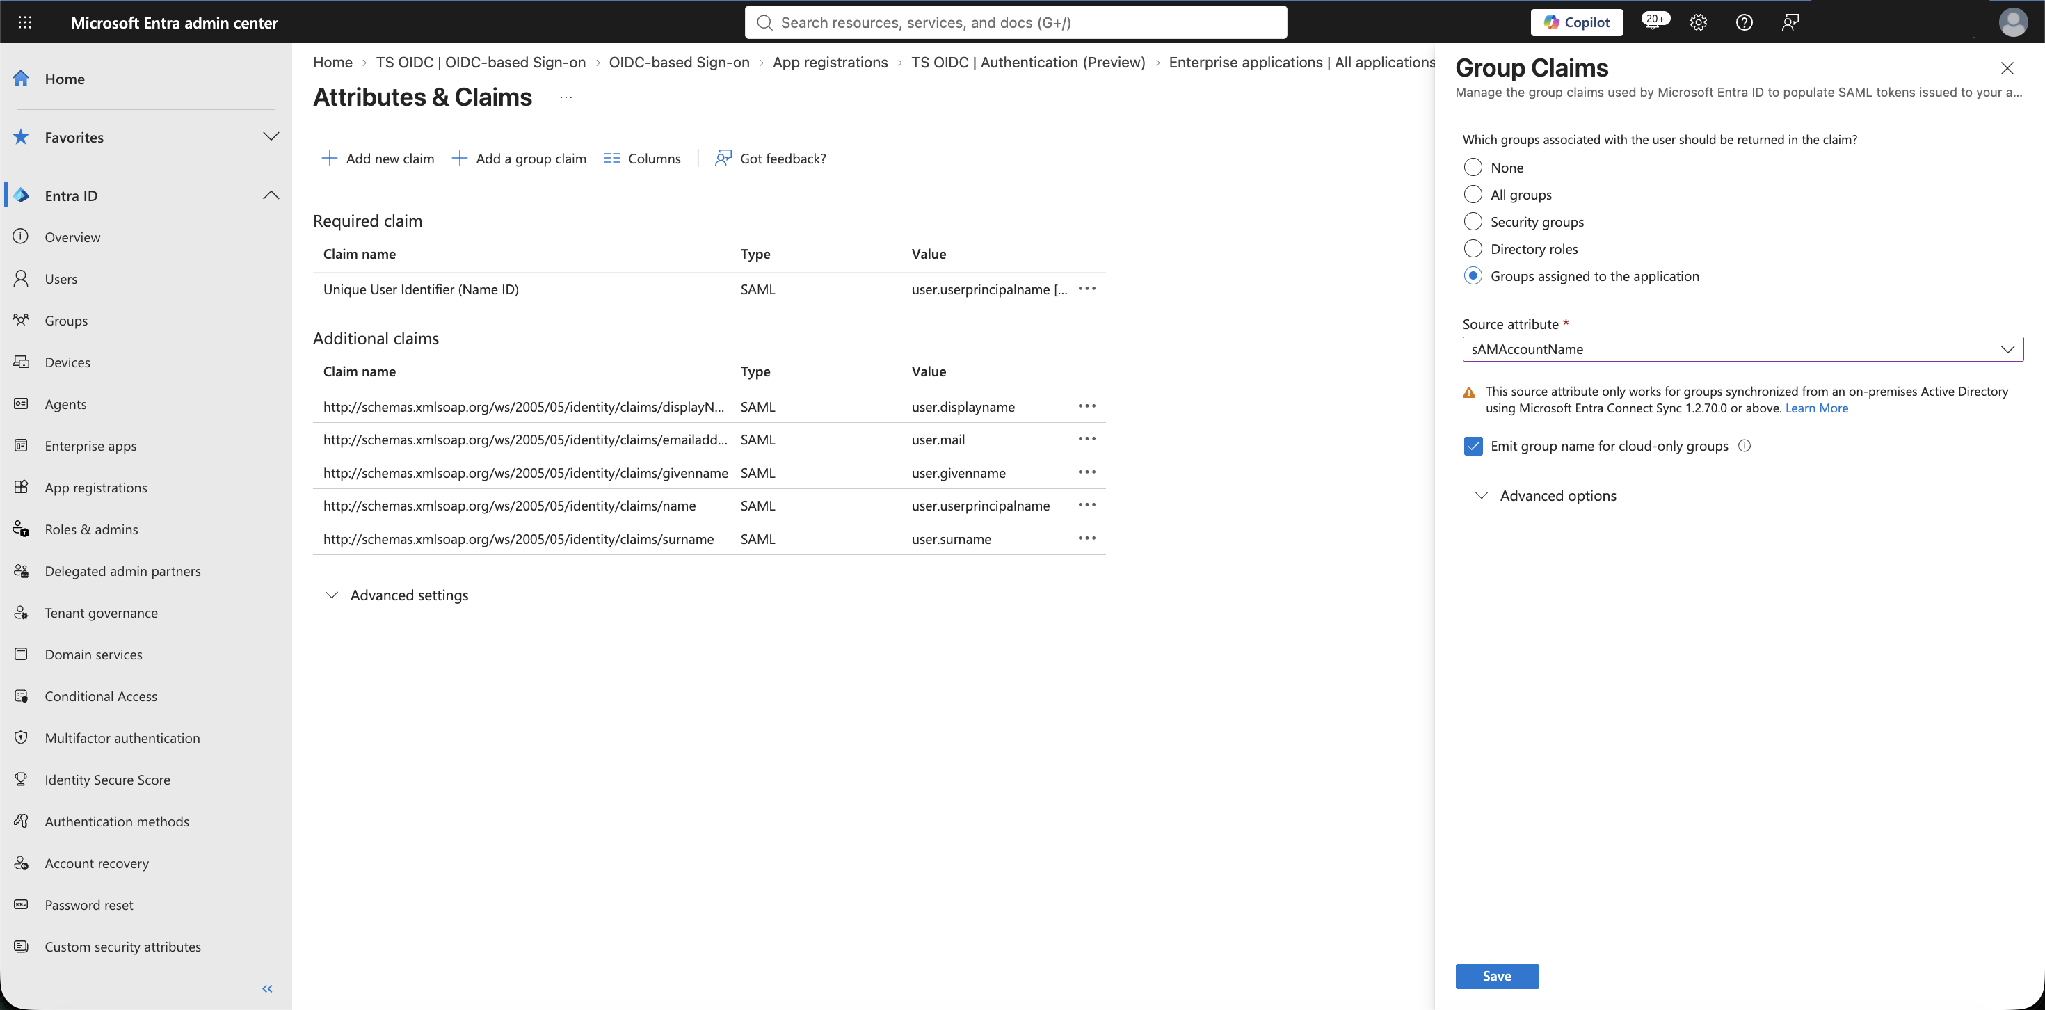Open Copilot from the top bar
The image size is (2045, 1010).
pos(1577,22)
